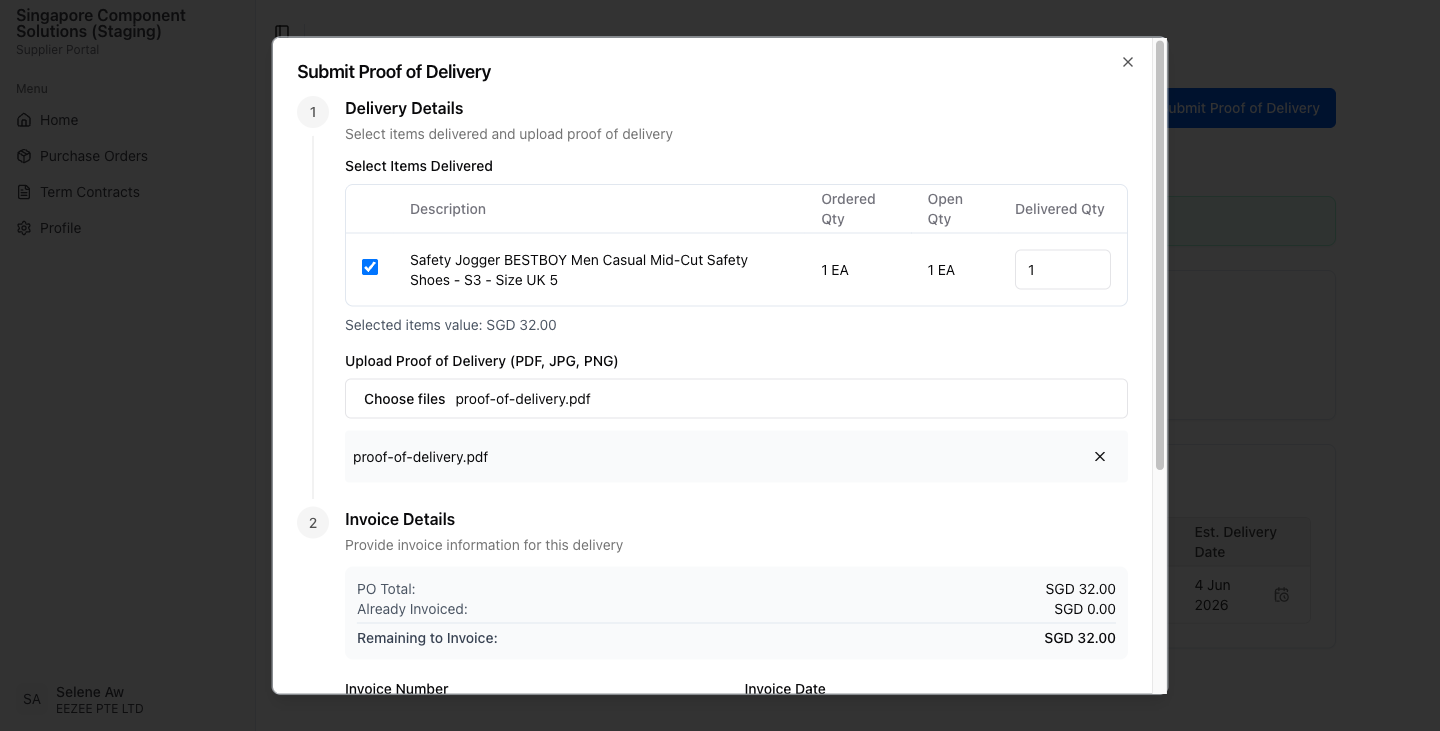Click the Term Contracts document icon
This screenshot has height=731, width=1440.
pyautogui.click(x=24, y=192)
